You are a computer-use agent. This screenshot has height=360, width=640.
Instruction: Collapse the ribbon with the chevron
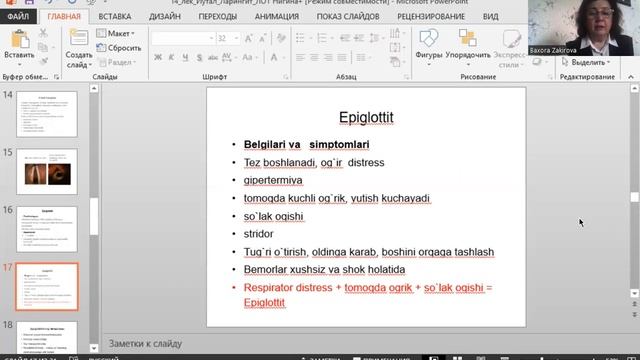[x=631, y=77]
